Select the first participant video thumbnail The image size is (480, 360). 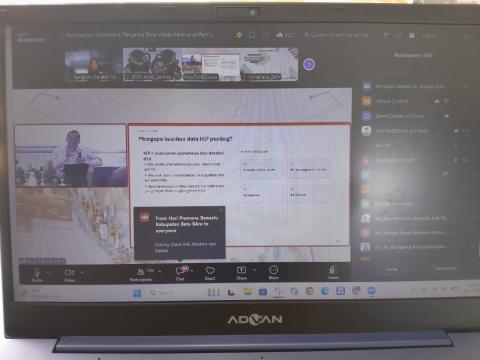(x=94, y=65)
